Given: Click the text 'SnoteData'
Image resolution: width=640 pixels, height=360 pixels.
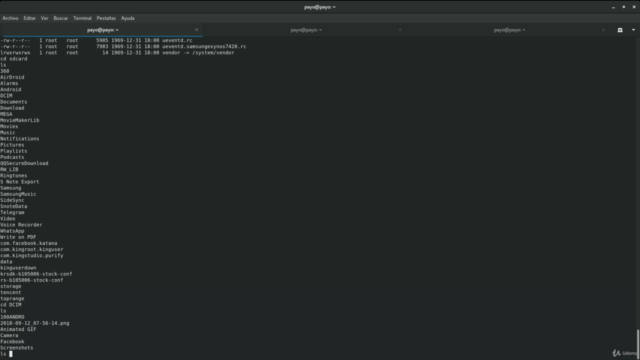Looking at the screenshot, I should pyautogui.click(x=13, y=207).
